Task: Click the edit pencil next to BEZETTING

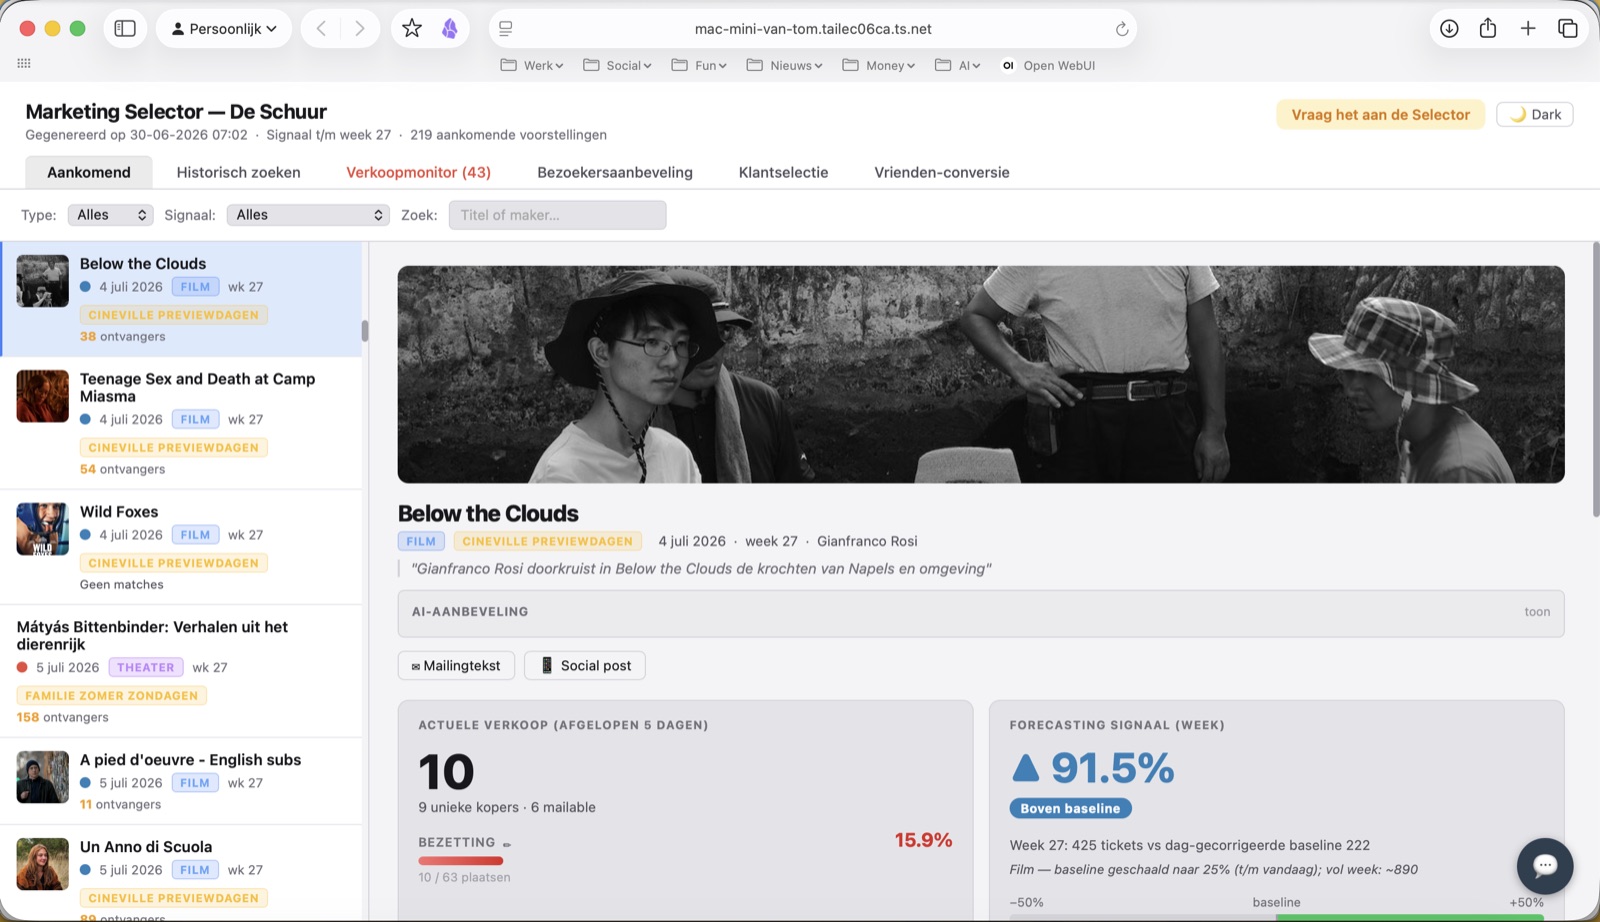Action: click(x=507, y=844)
